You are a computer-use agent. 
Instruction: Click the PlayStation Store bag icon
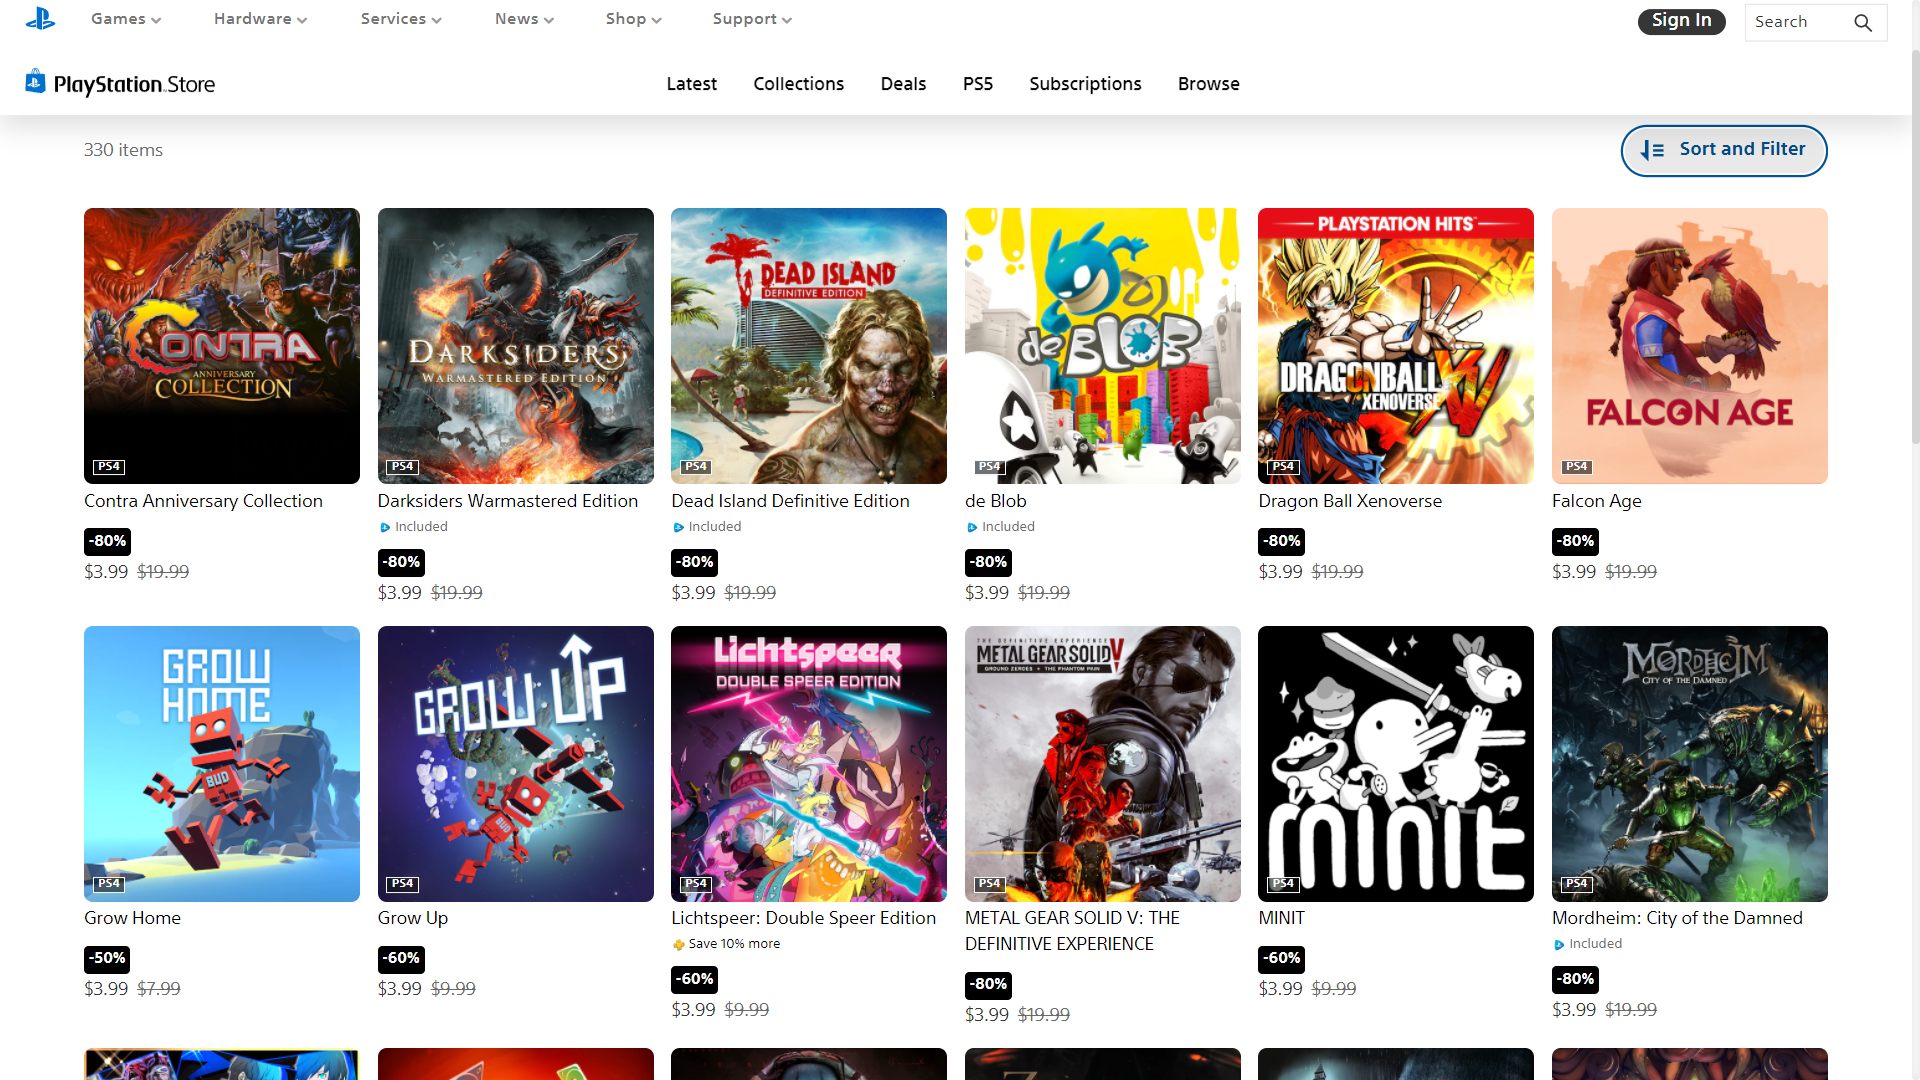(35, 82)
